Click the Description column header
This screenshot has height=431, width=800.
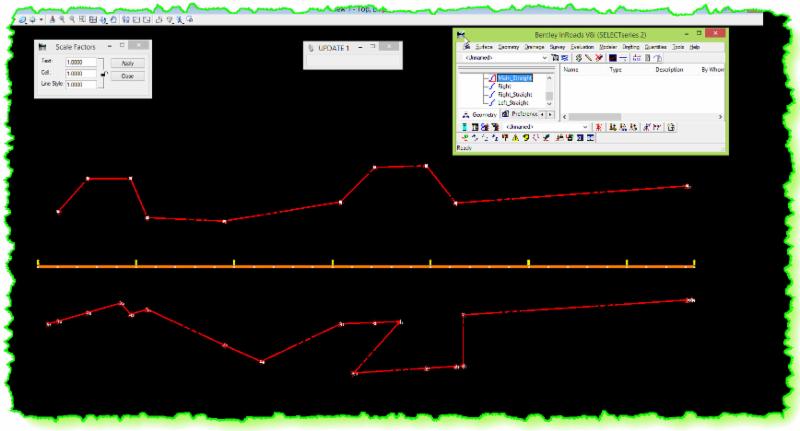pyautogui.click(x=669, y=69)
